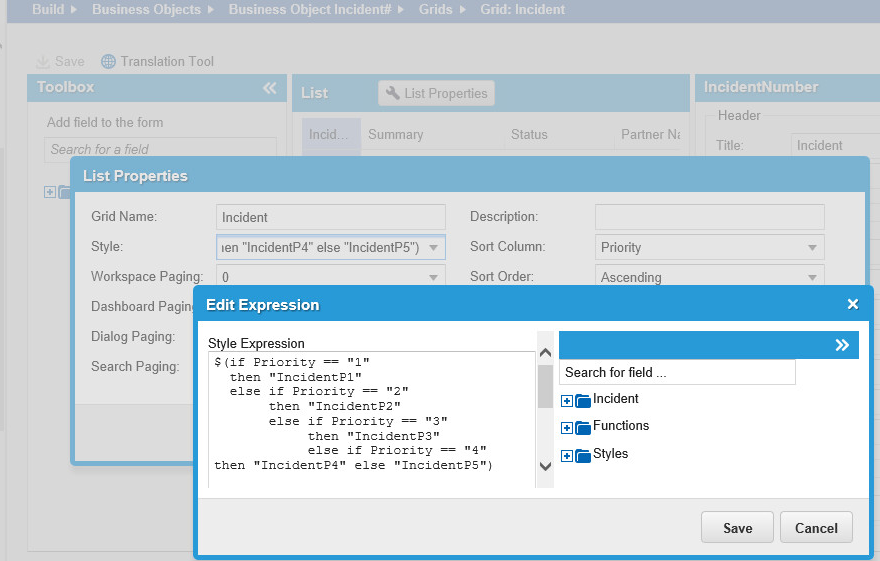880x561 pixels.
Task: Go to Business Objects breadcrumb
Action: pyautogui.click(x=146, y=10)
